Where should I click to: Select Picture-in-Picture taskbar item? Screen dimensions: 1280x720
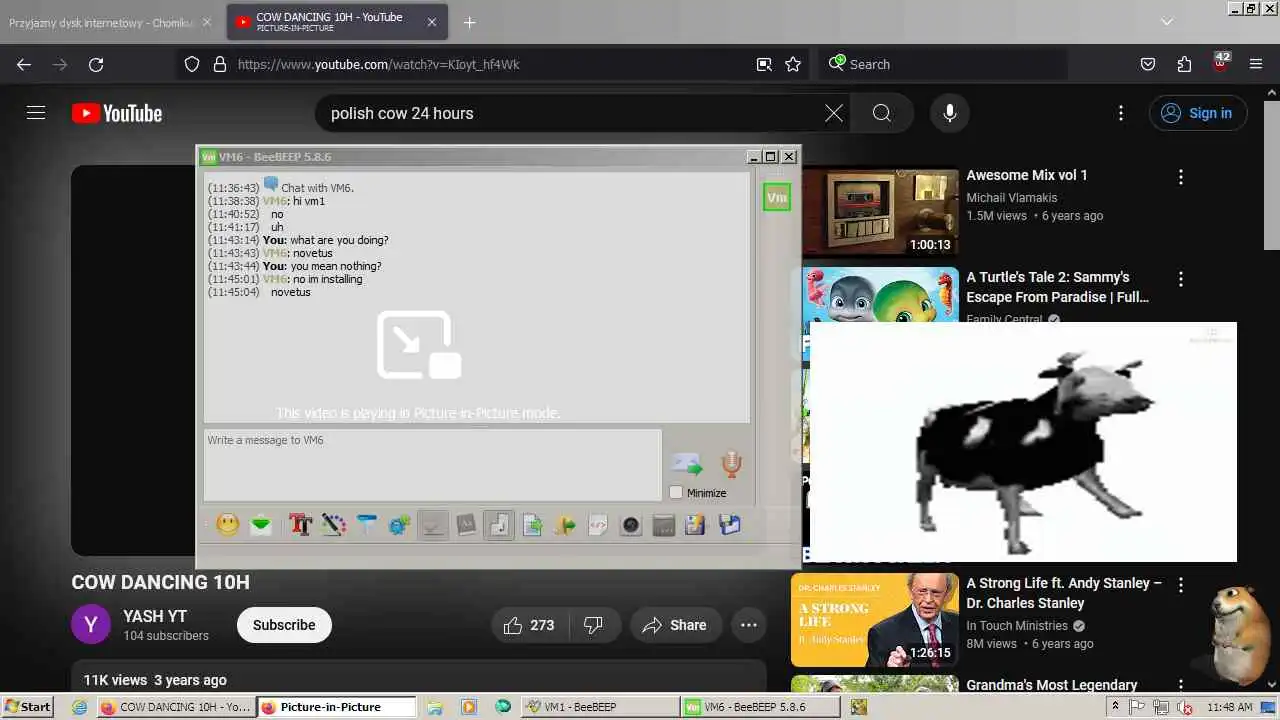coord(337,707)
